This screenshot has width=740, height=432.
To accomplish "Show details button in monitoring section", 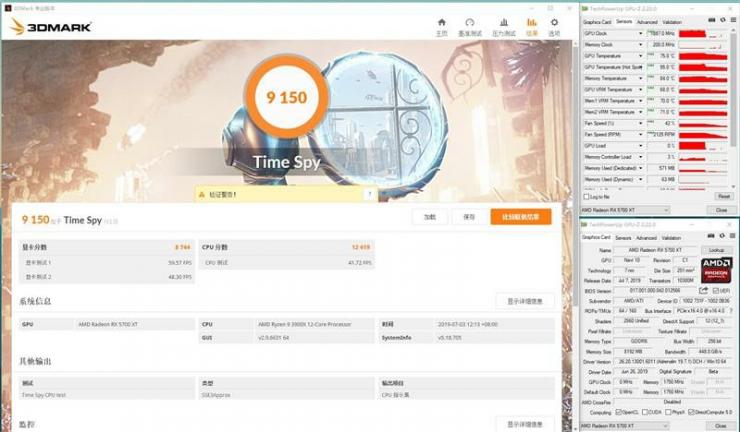I will point(525,424).
